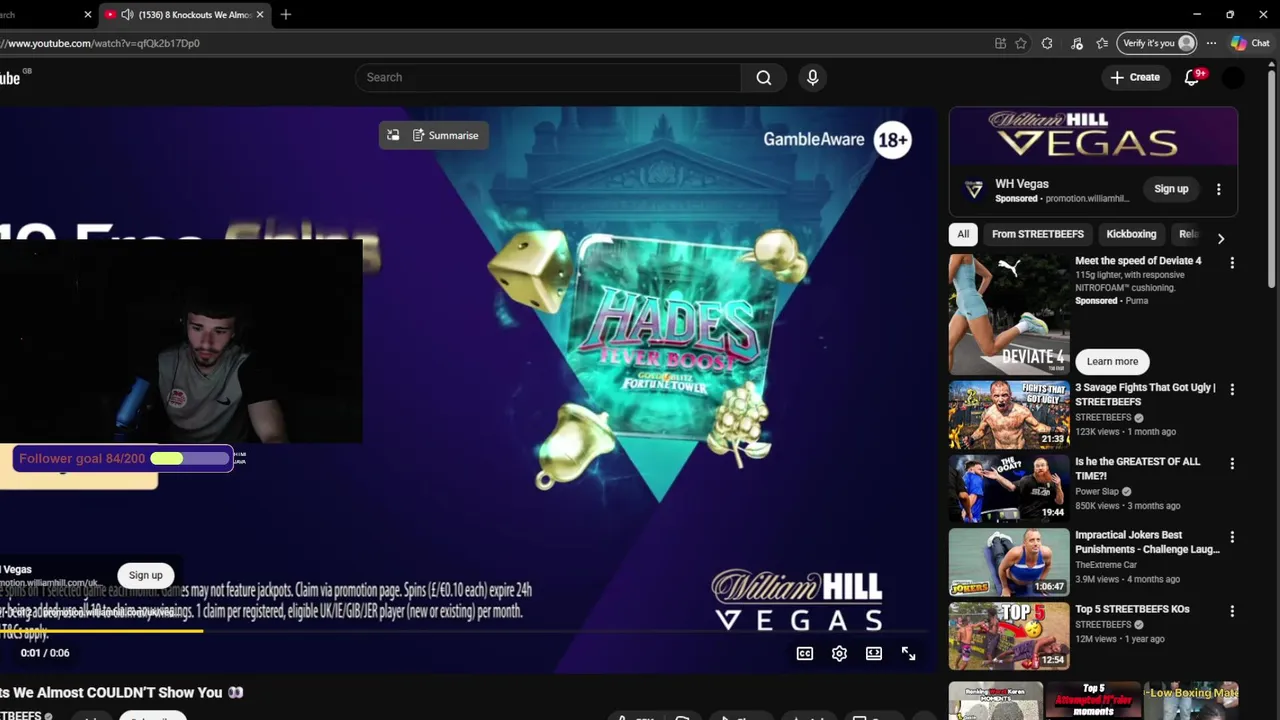1280x720 pixels.
Task: Open YouTube notifications bell
Action: tap(1192, 77)
